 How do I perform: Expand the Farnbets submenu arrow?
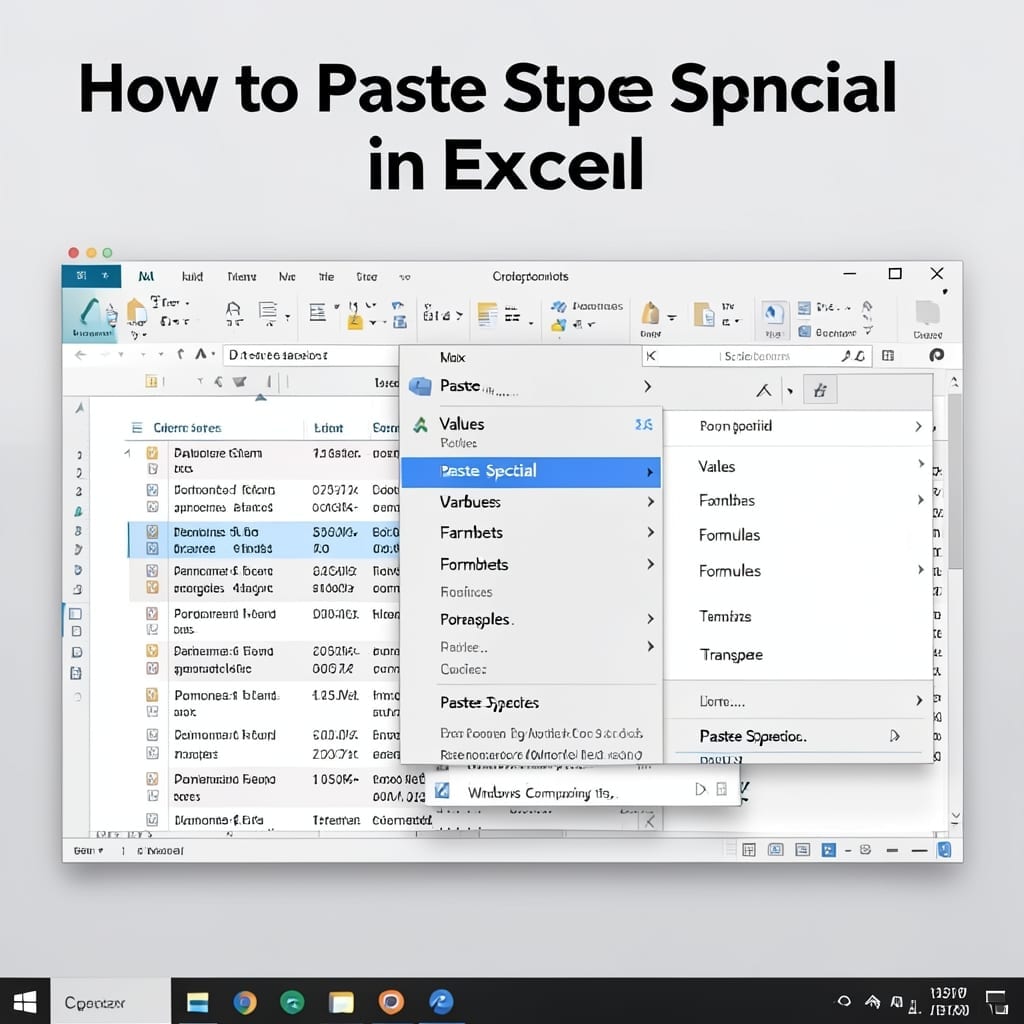pos(650,532)
